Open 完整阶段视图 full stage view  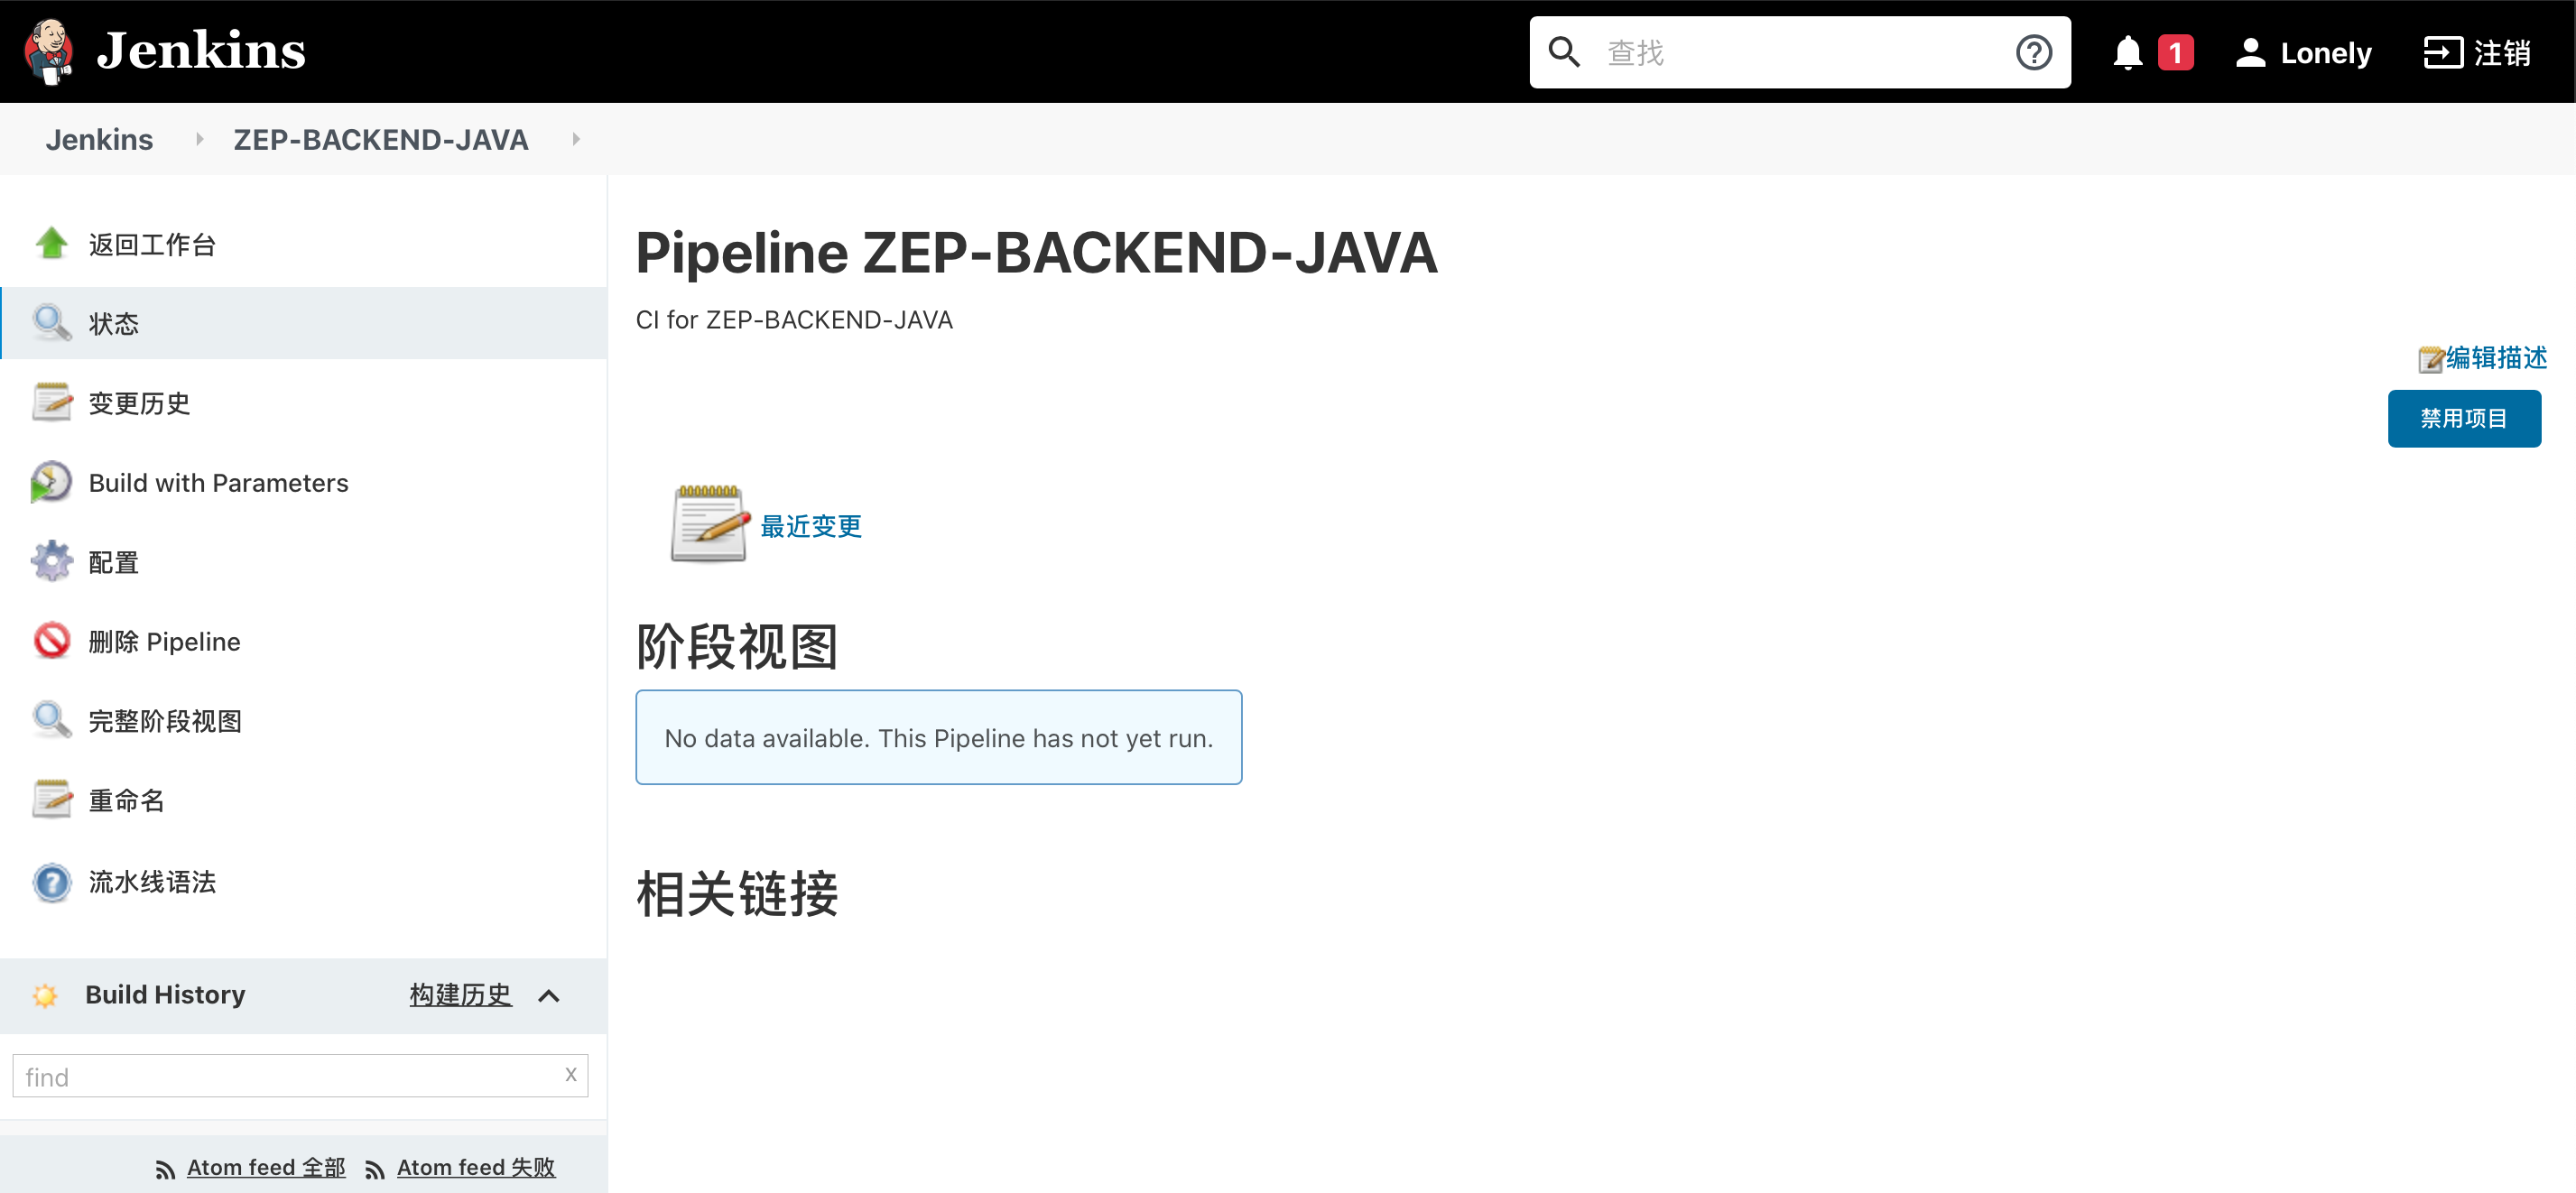(165, 721)
